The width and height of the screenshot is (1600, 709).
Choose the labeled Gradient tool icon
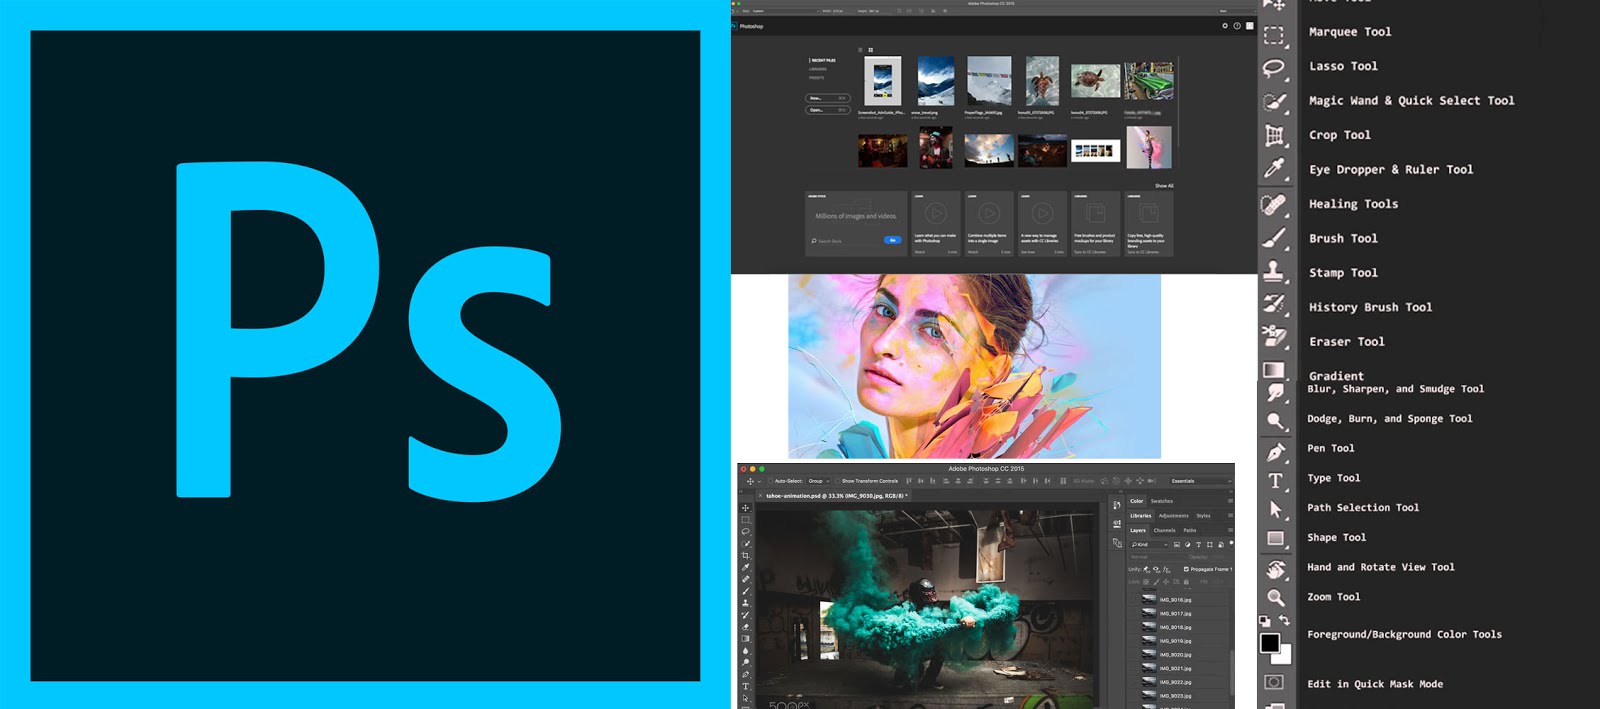pos(1273,370)
